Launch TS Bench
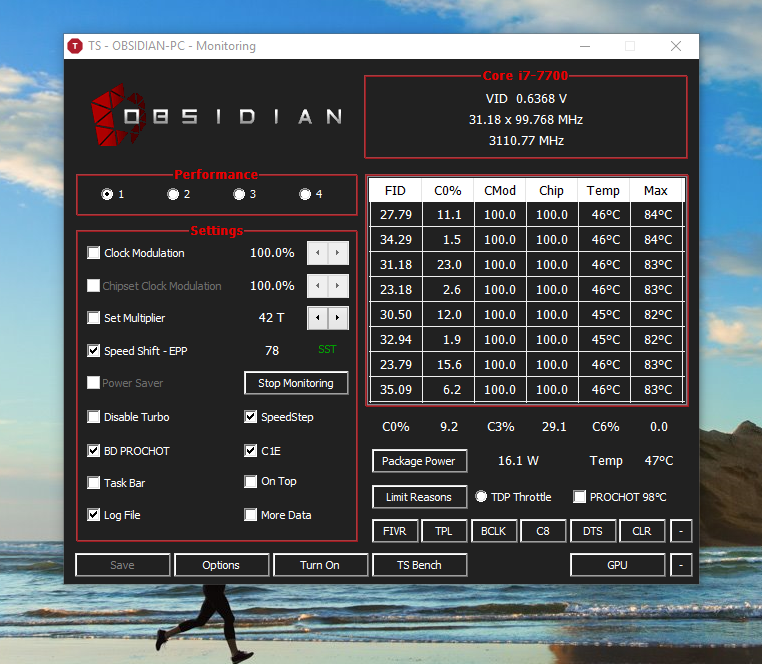The image size is (762, 664). click(x=419, y=565)
